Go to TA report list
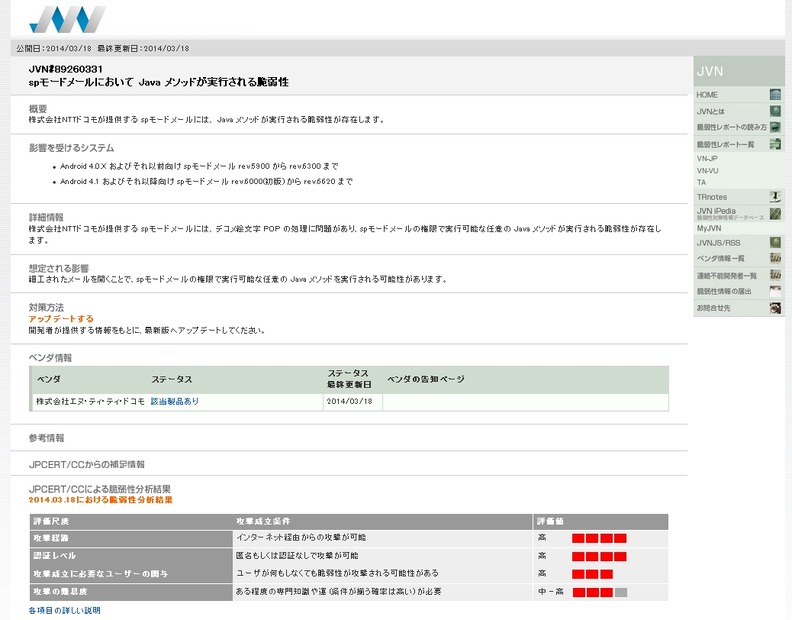792x620 pixels. pyautogui.click(x=701, y=182)
